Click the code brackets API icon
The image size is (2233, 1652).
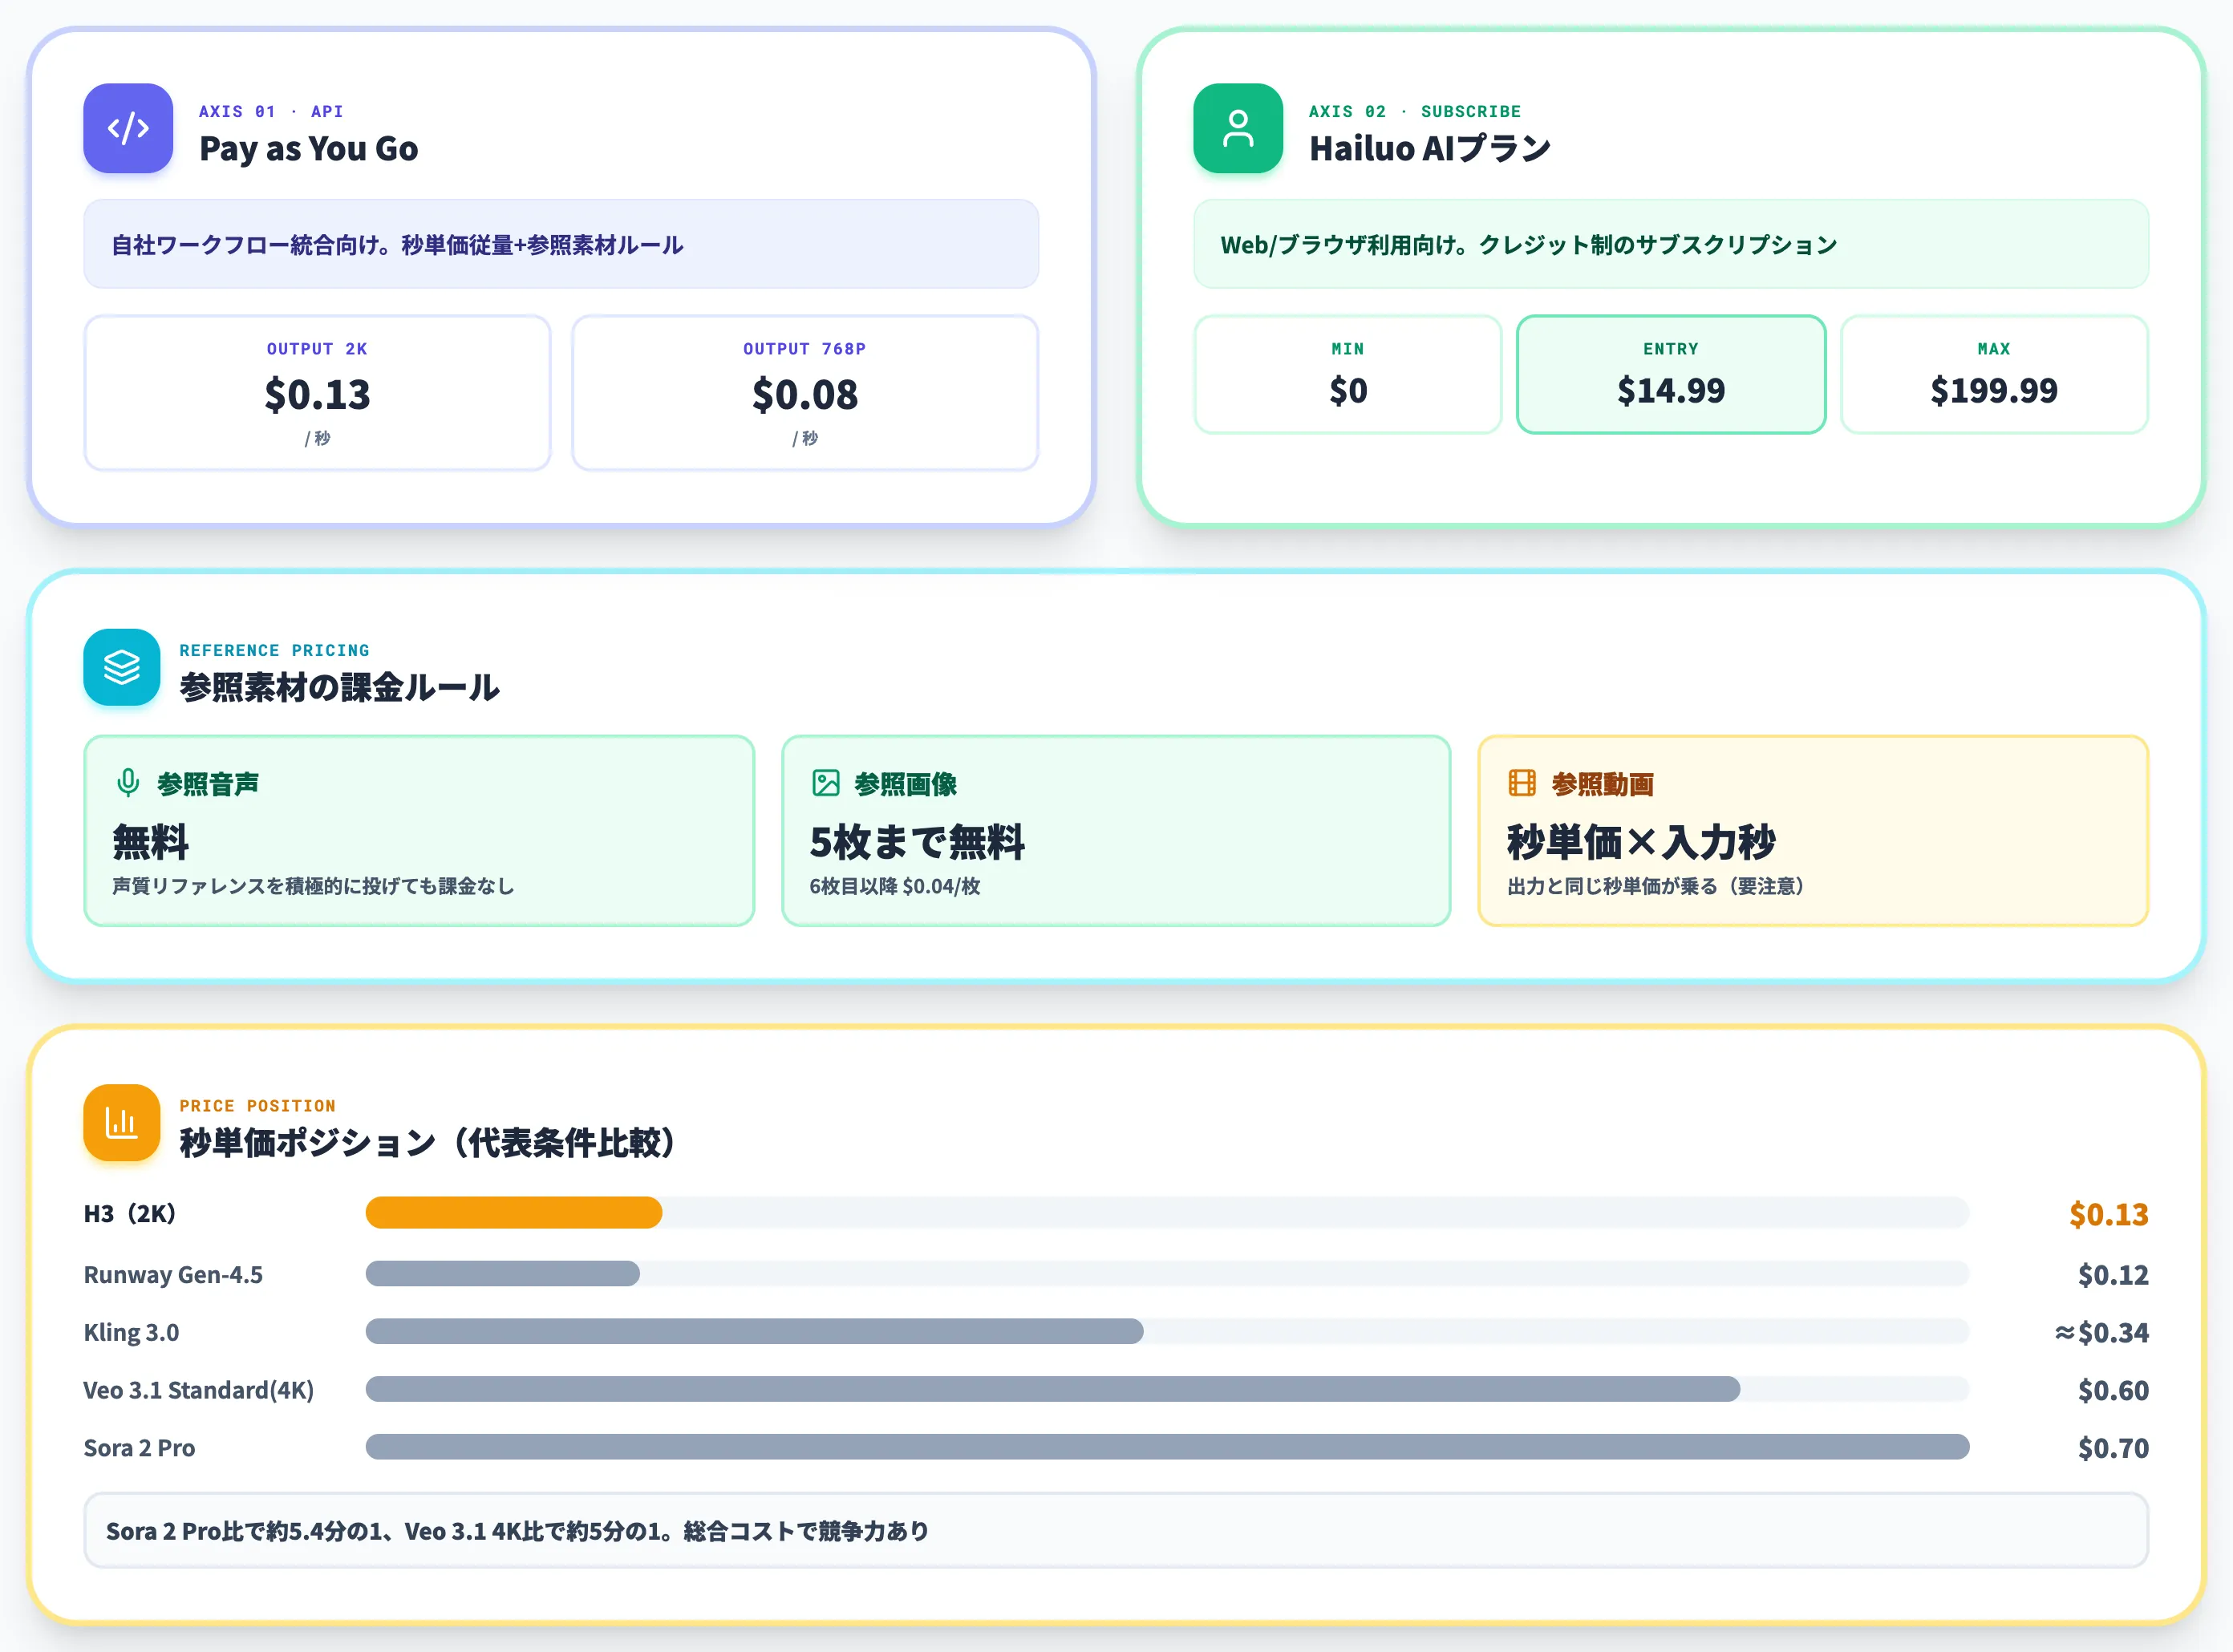click(x=128, y=128)
